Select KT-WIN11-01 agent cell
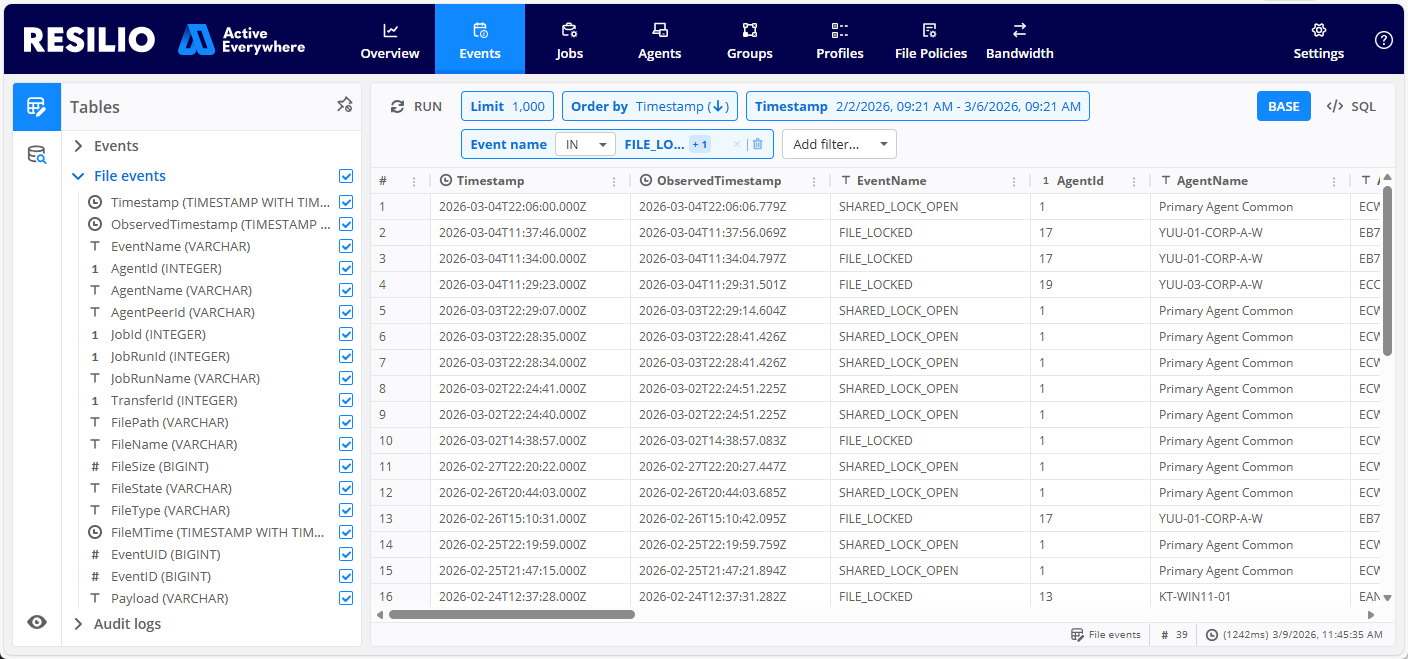1408x659 pixels. coord(1195,596)
